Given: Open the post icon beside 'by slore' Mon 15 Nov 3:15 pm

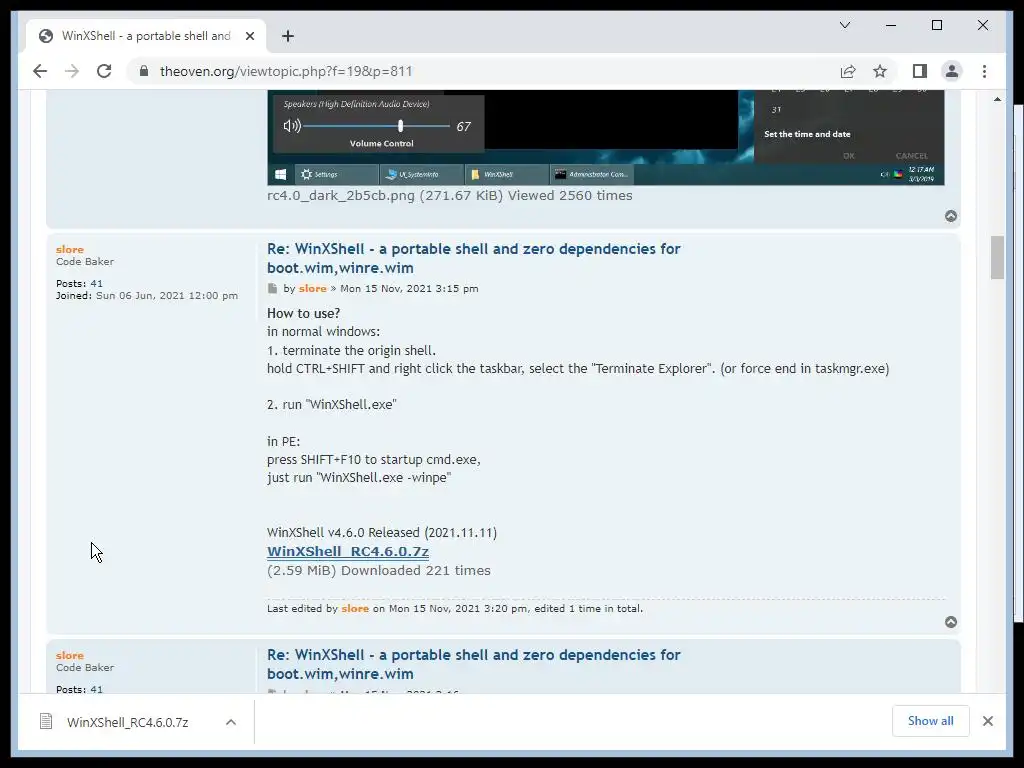Looking at the screenshot, I should click(x=272, y=289).
